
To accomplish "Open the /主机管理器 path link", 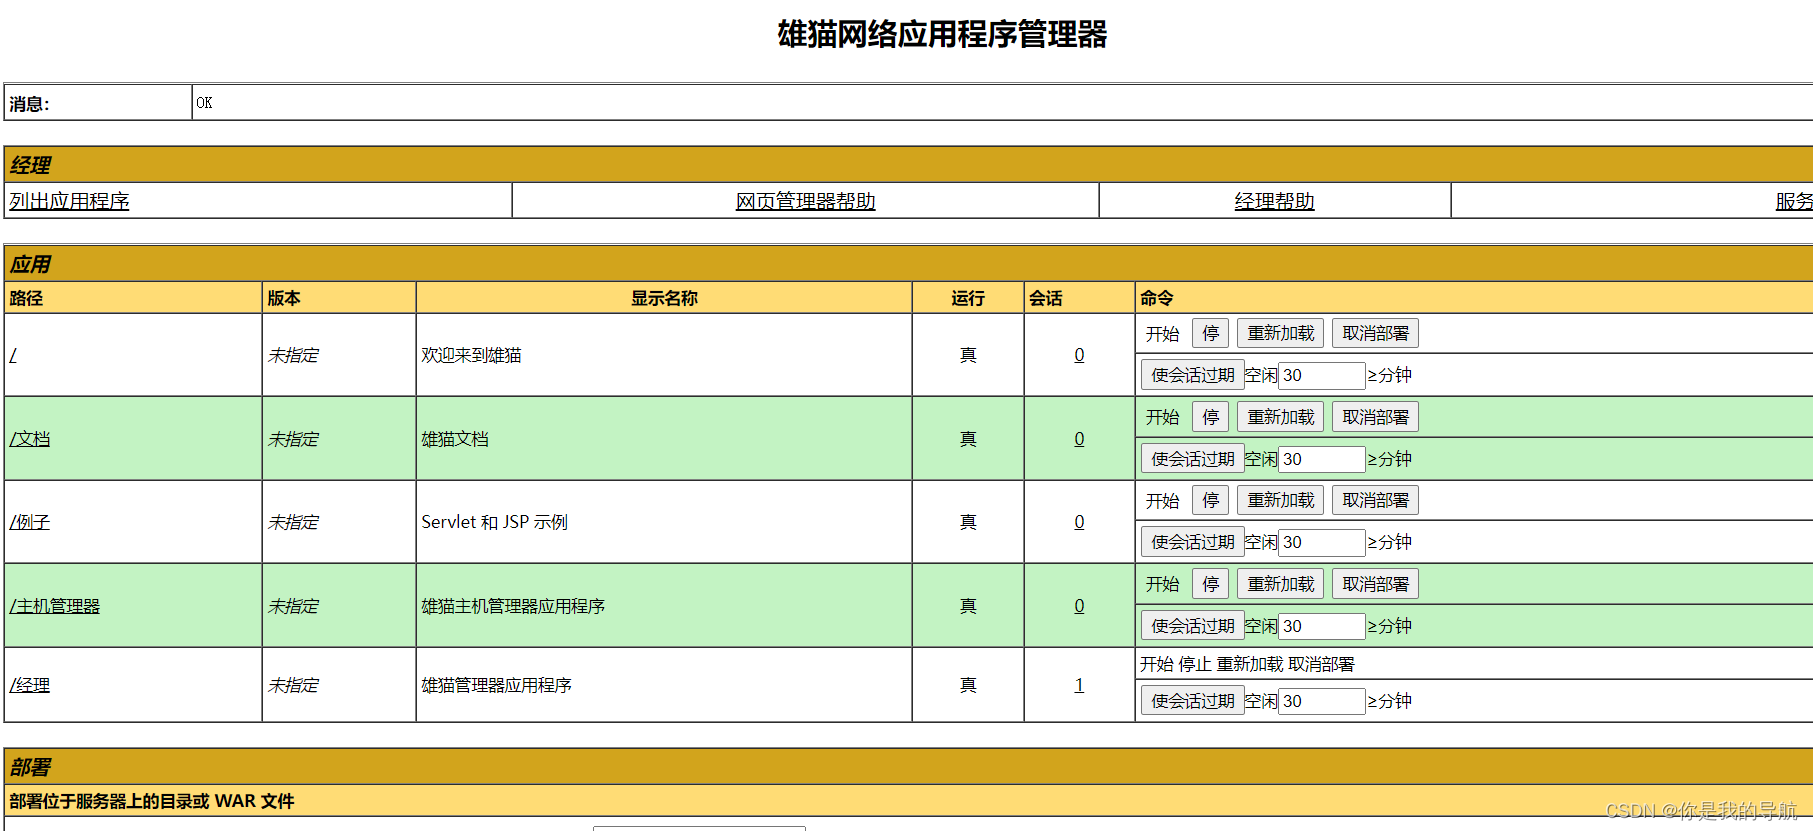I will (x=55, y=606).
